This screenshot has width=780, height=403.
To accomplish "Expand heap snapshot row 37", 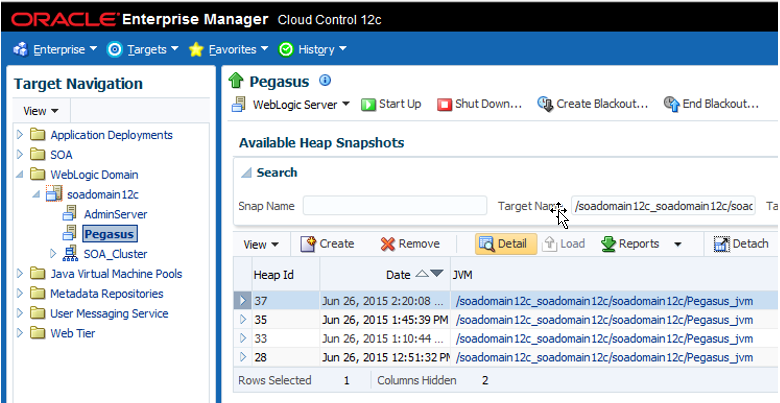I will coord(243,301).
